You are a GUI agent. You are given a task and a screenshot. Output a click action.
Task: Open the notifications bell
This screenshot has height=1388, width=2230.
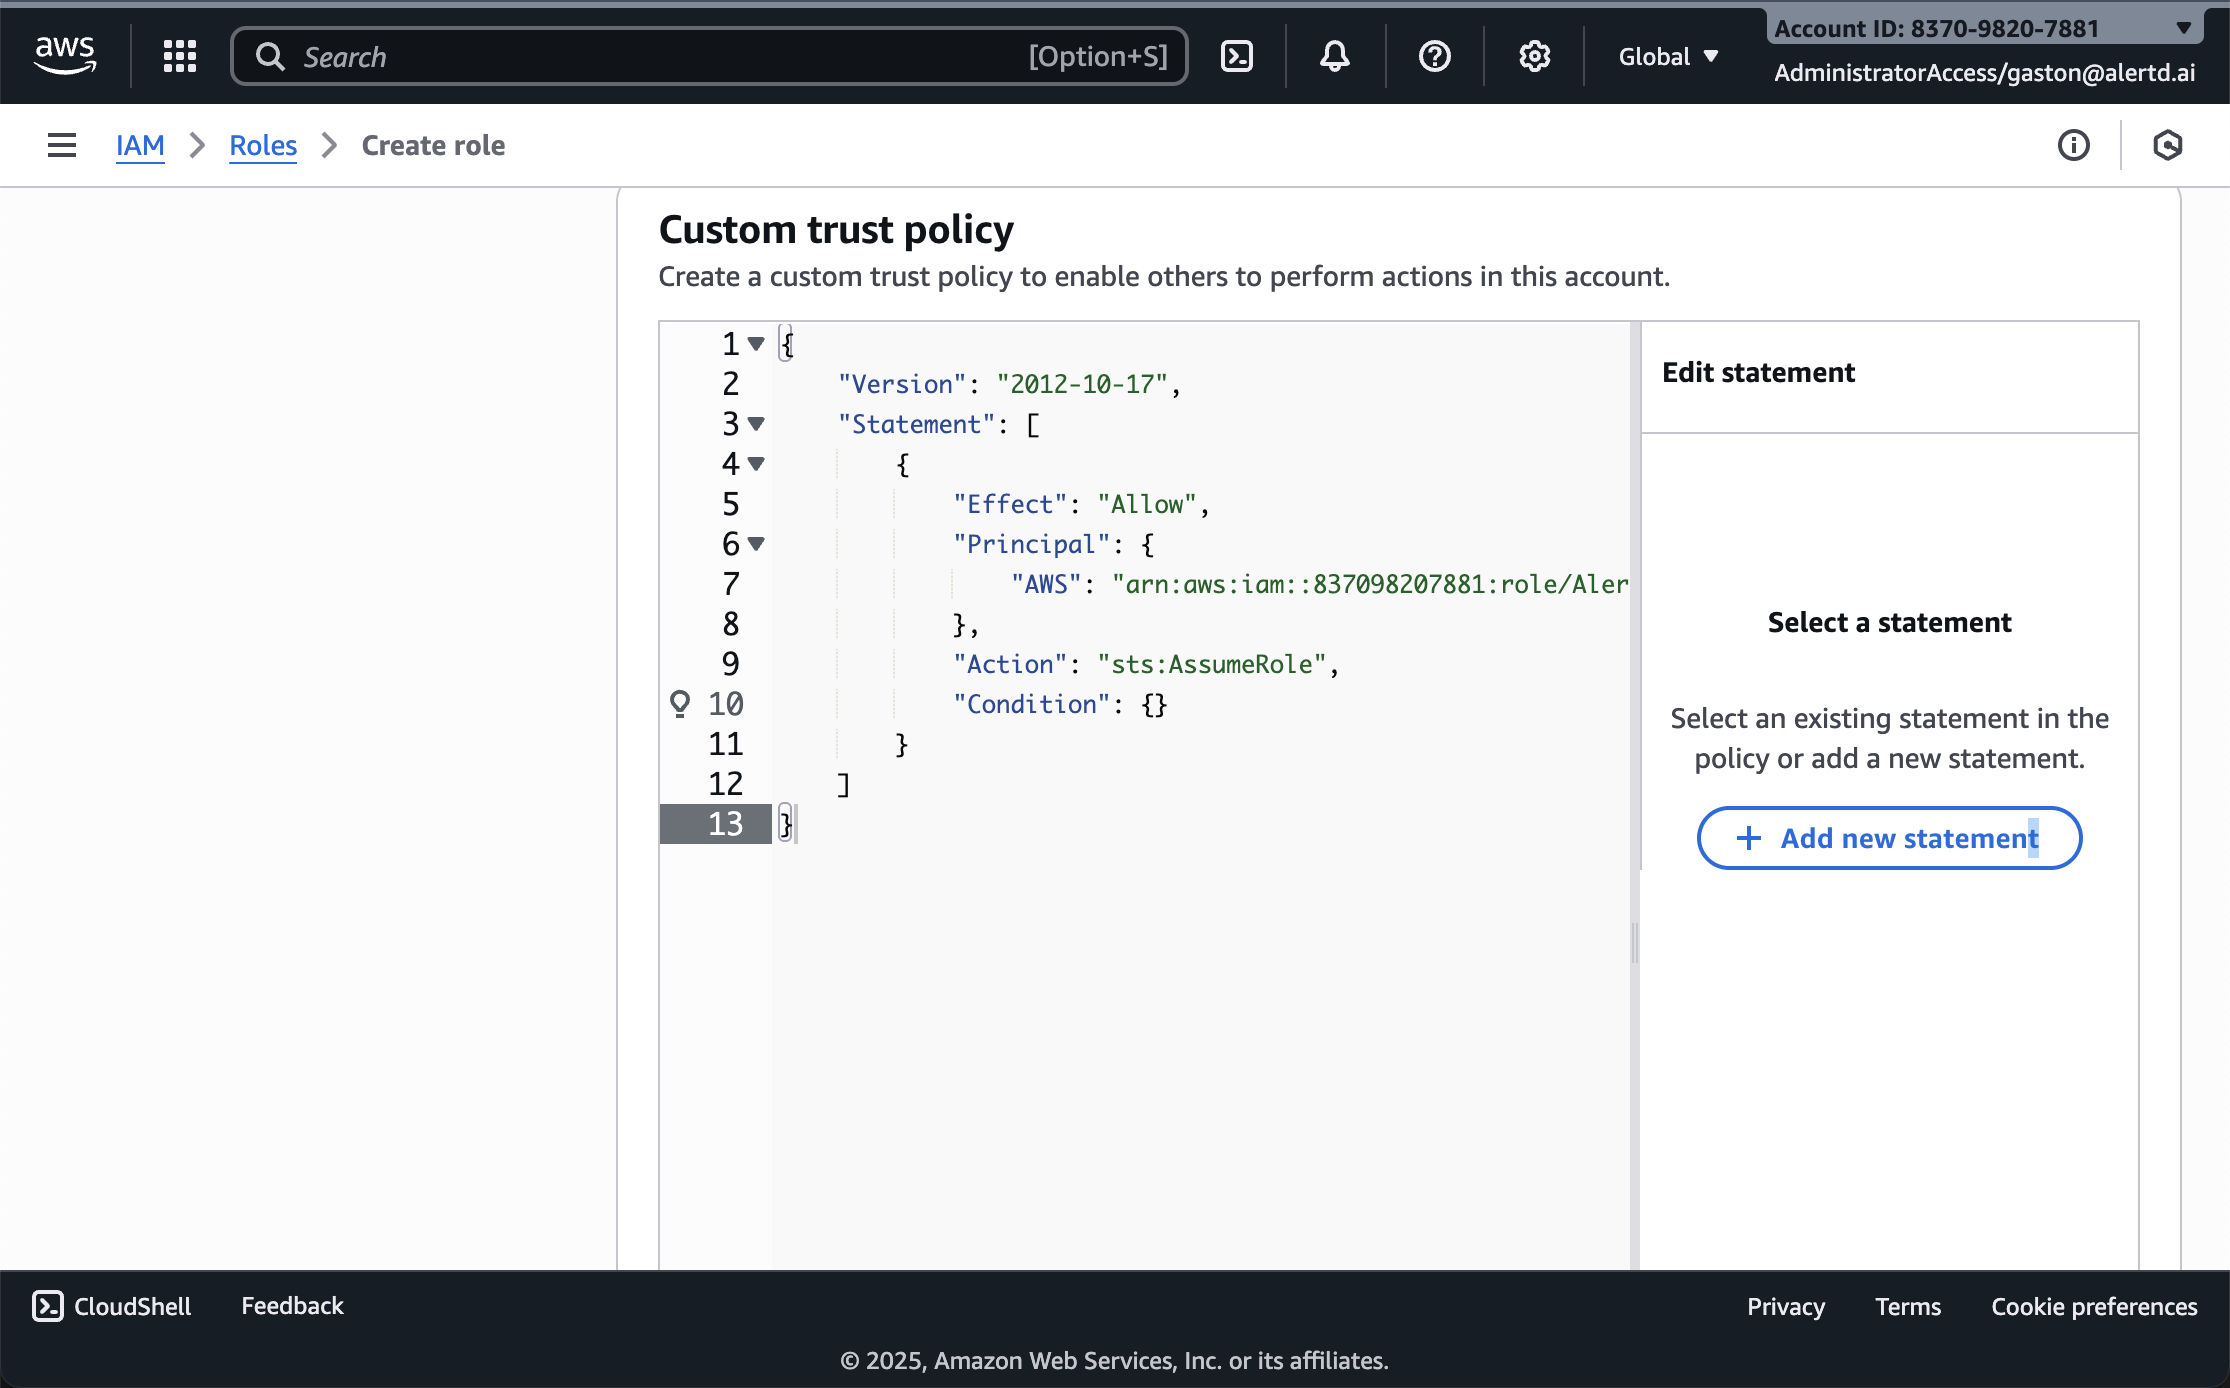point(1333,56)
